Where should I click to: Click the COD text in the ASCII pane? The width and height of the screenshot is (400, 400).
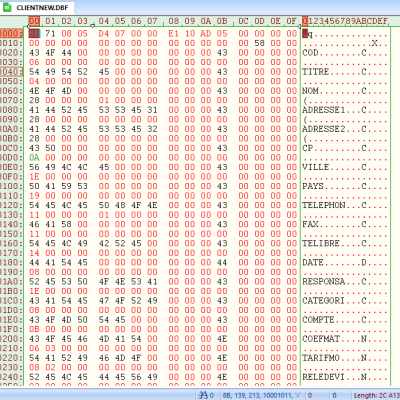pyautogui.click(x=310, y=53)
